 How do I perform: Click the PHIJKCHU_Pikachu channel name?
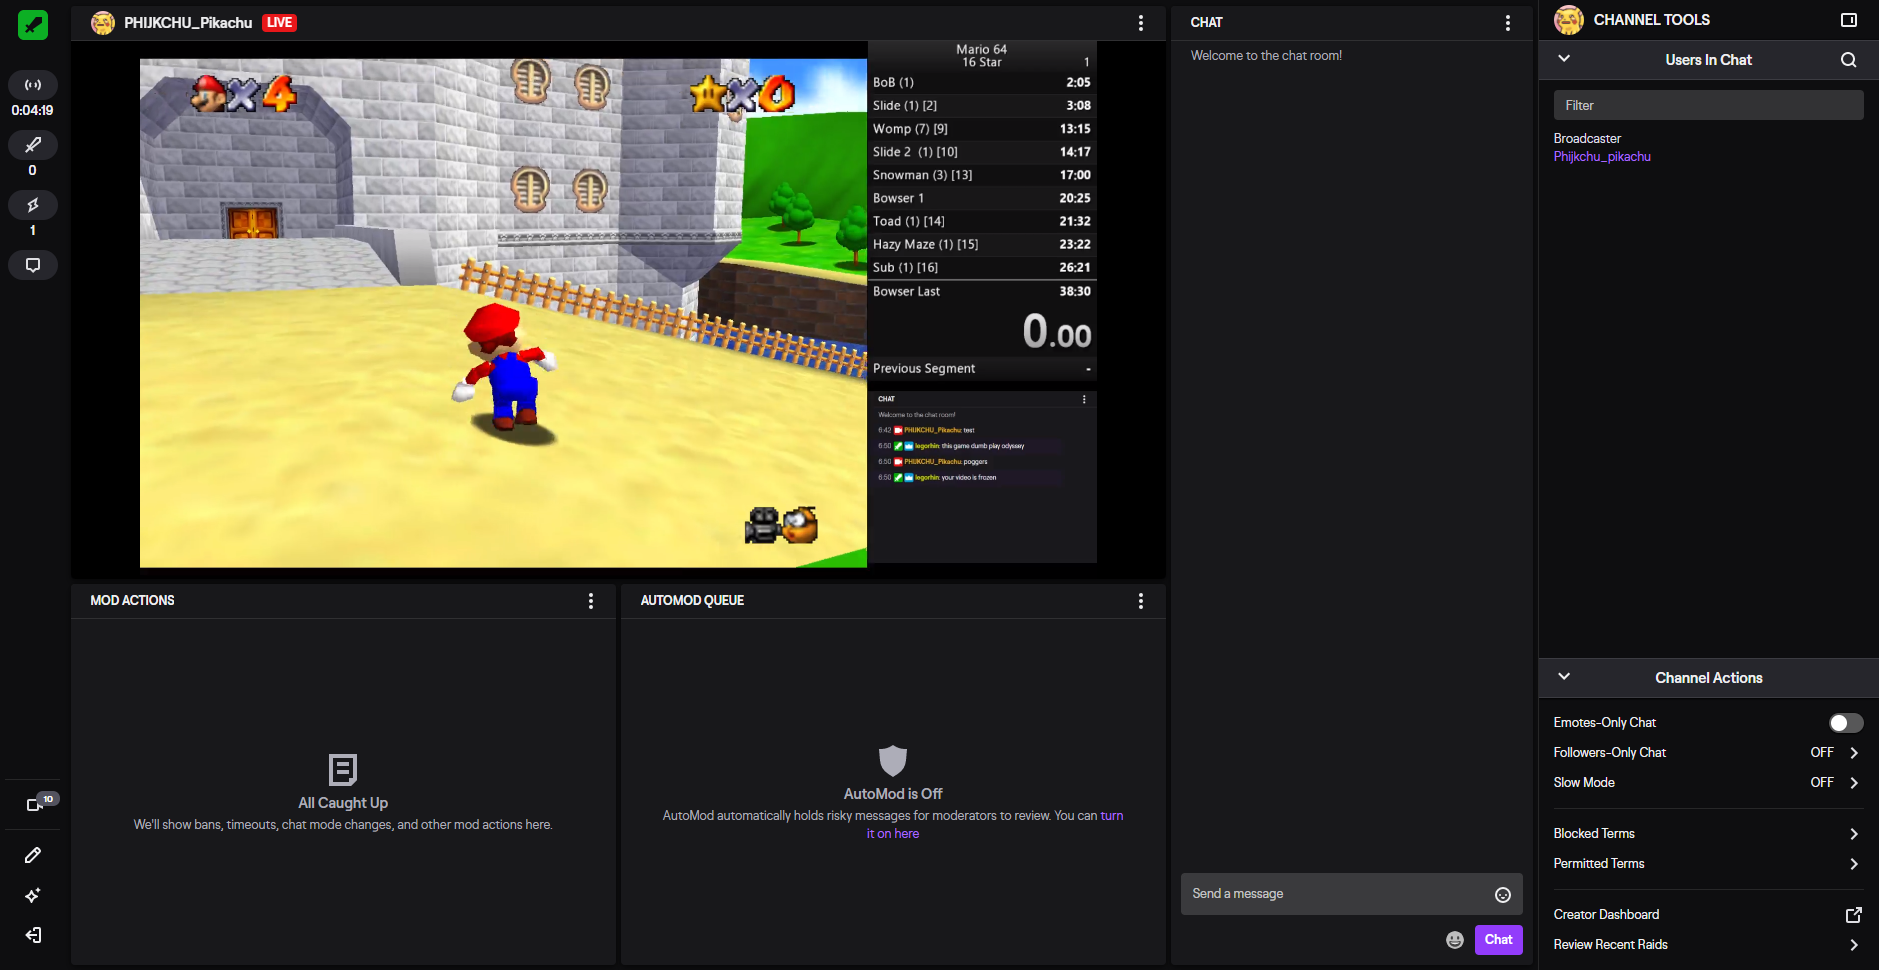(x=188, y=23)
